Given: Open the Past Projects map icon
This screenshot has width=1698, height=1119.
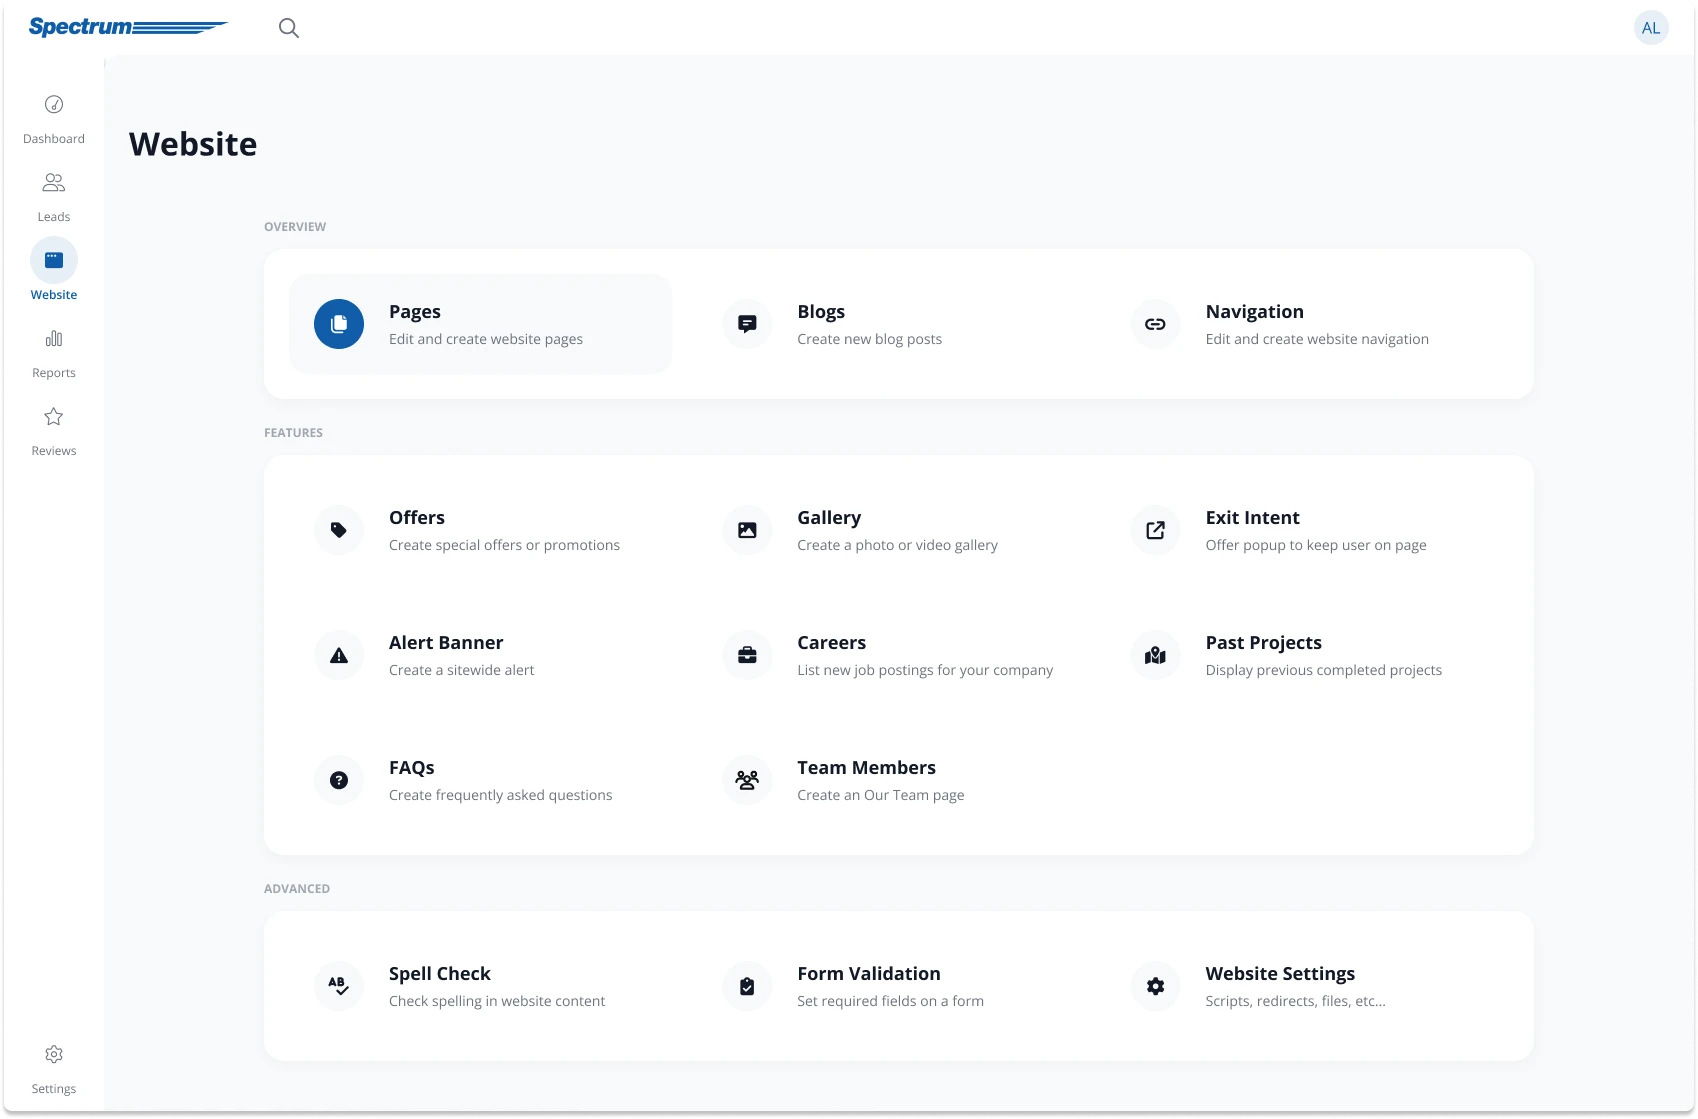Looking at the screenshot, I should (1155, 655).
